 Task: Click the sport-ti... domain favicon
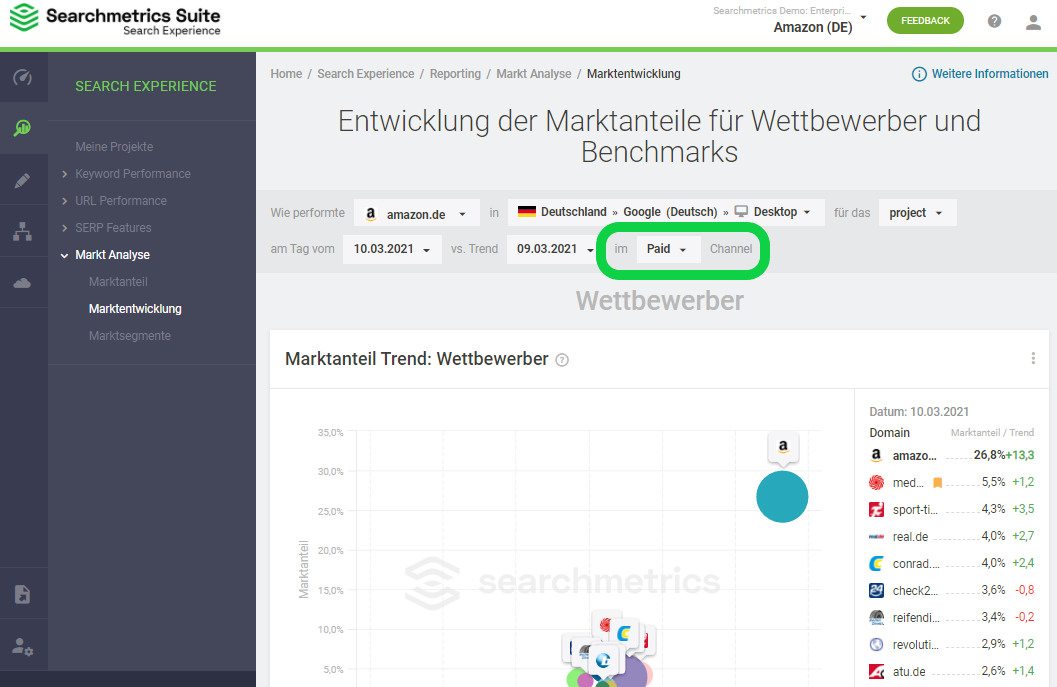(876, 510)
